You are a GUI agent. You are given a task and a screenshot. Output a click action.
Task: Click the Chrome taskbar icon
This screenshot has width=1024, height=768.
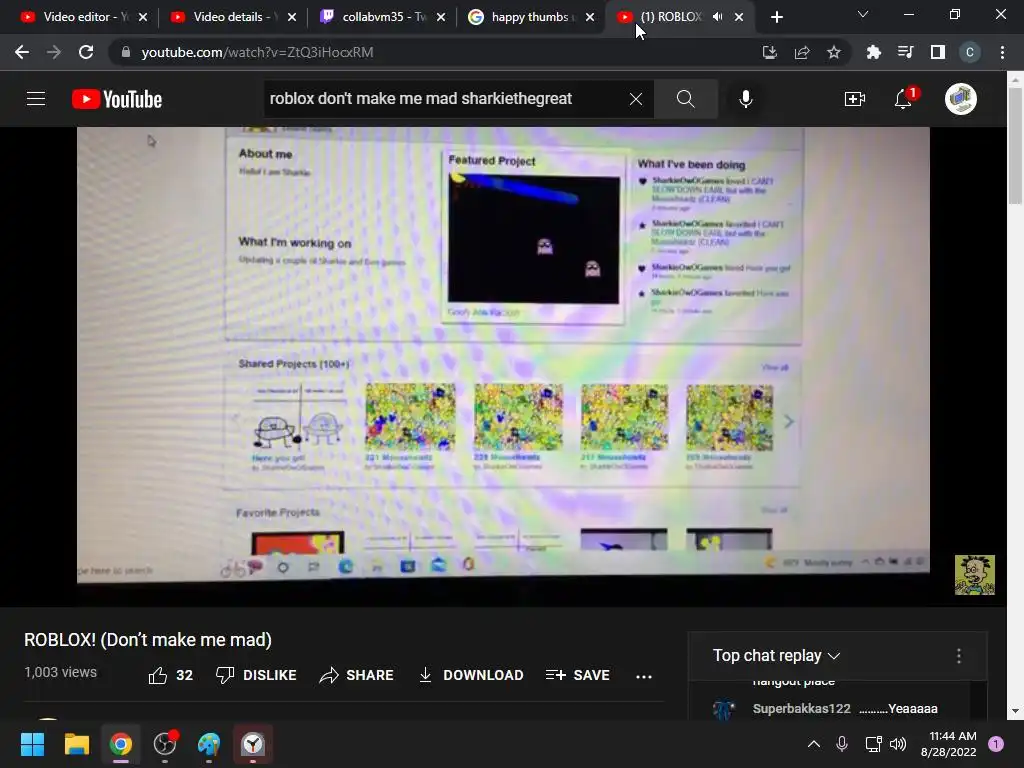pyautogui.click(x=121, y=744)
